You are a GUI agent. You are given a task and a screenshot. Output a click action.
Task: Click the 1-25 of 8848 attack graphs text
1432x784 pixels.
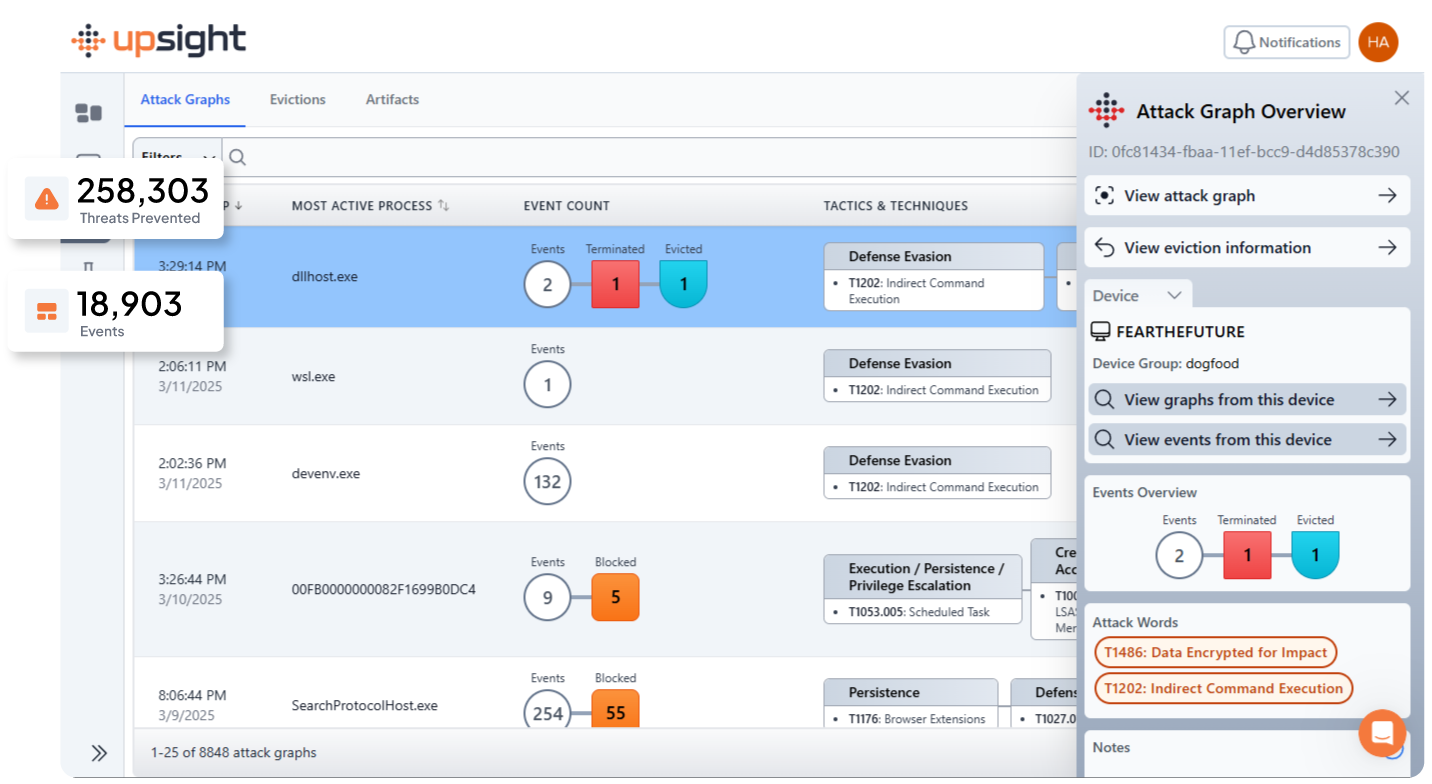(233, 753)
